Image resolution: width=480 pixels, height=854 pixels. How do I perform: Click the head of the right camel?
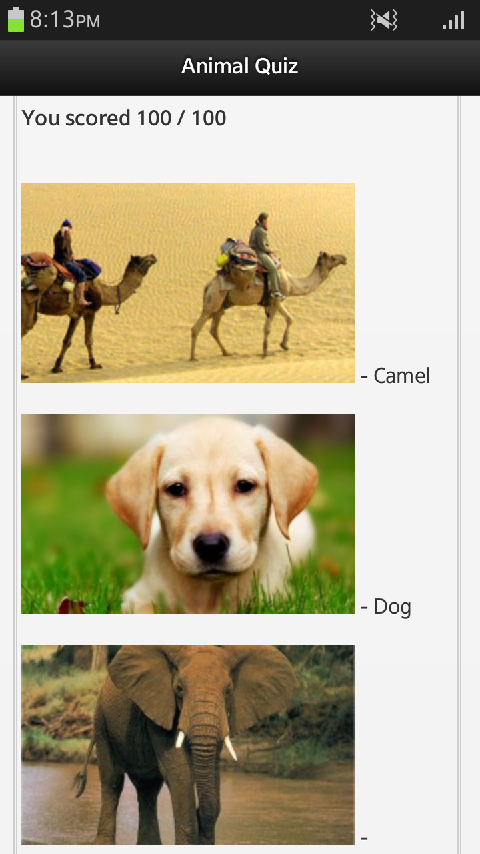point(332,260)
